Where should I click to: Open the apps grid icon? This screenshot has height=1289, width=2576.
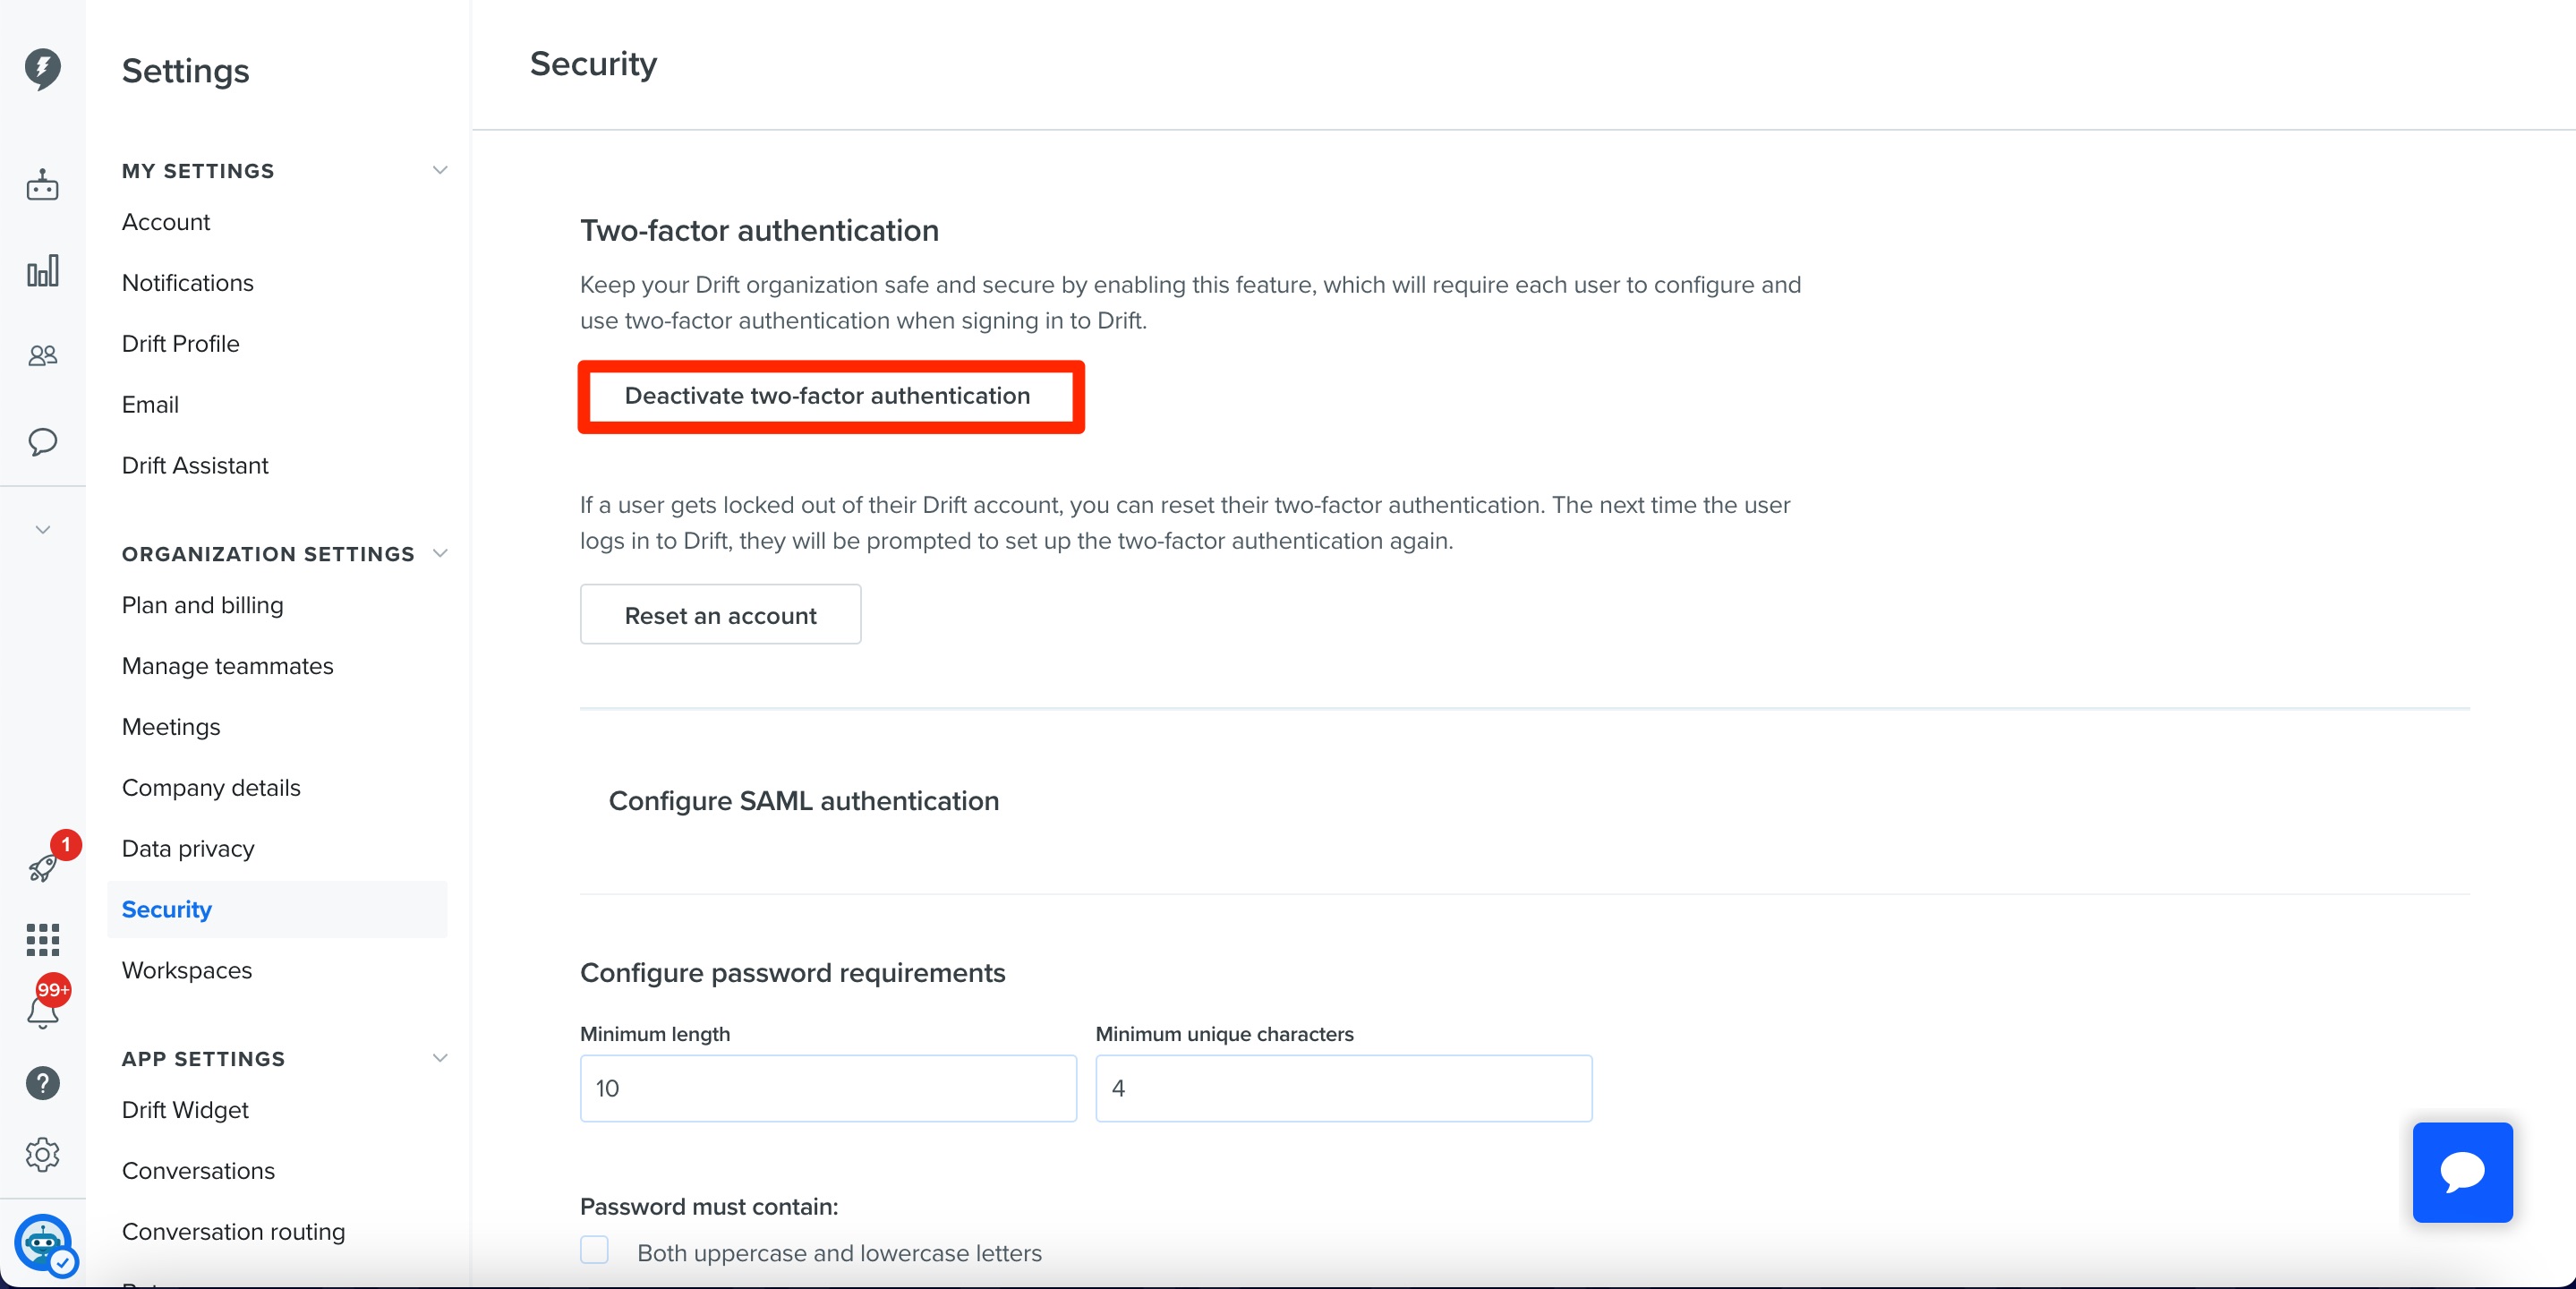[x=42, y=939]
